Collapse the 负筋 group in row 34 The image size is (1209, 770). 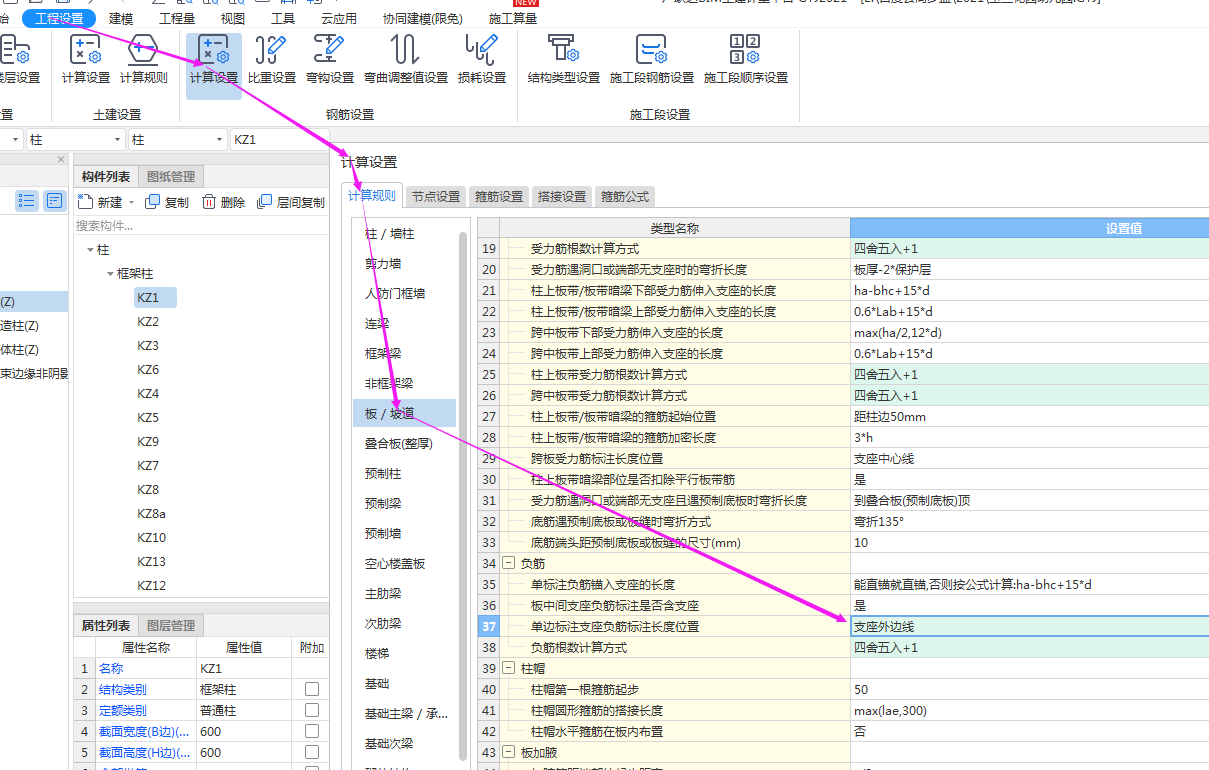(x=508, y=563)
